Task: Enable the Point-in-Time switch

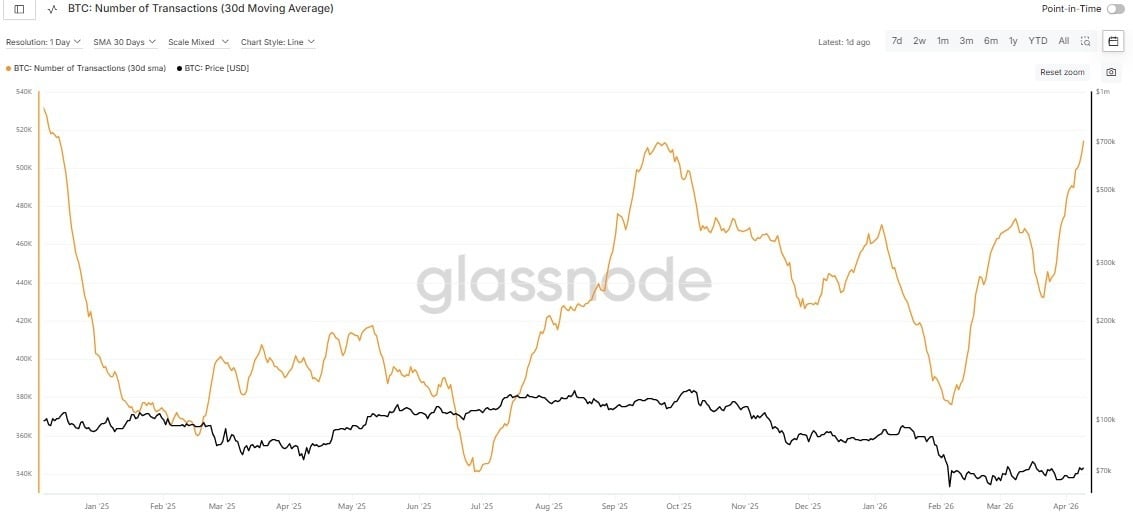Action: tap(1115, 9)
